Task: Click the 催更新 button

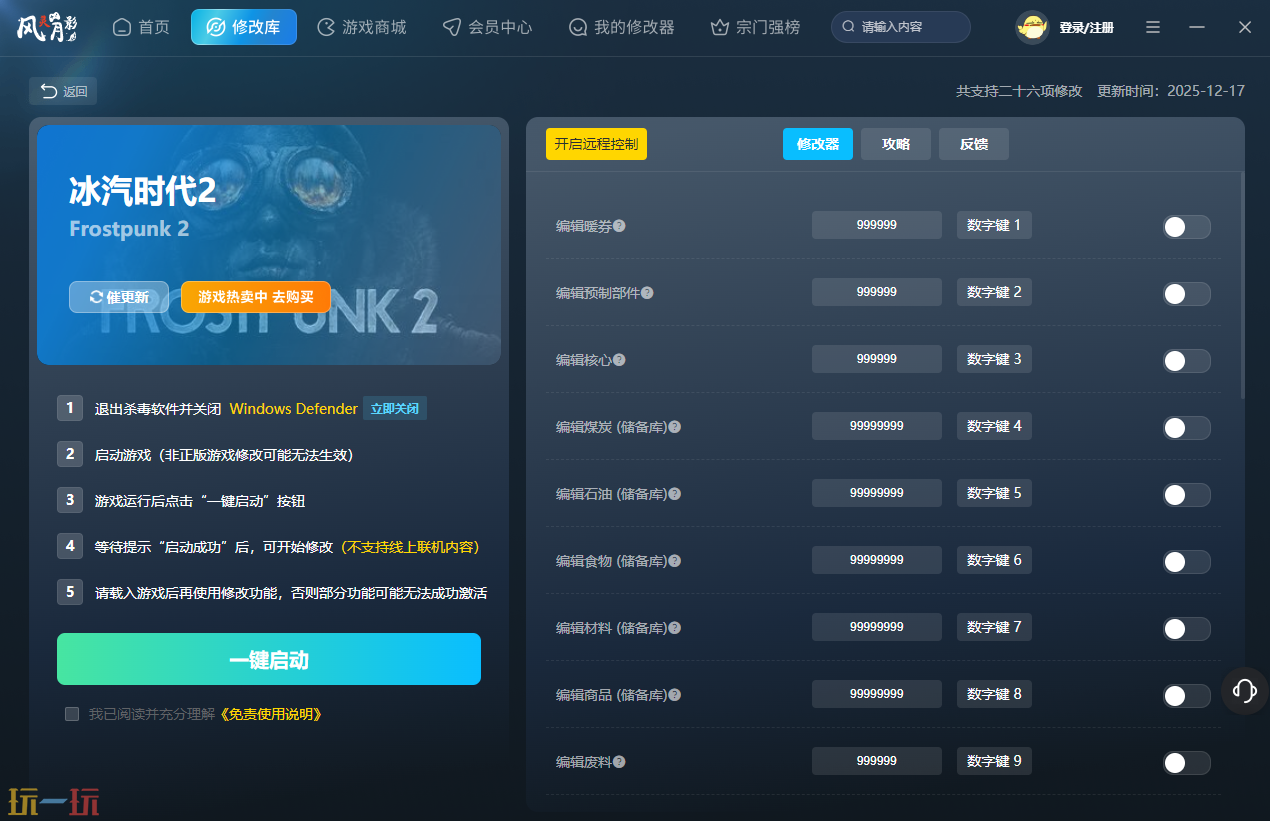Action: (119, 297)
